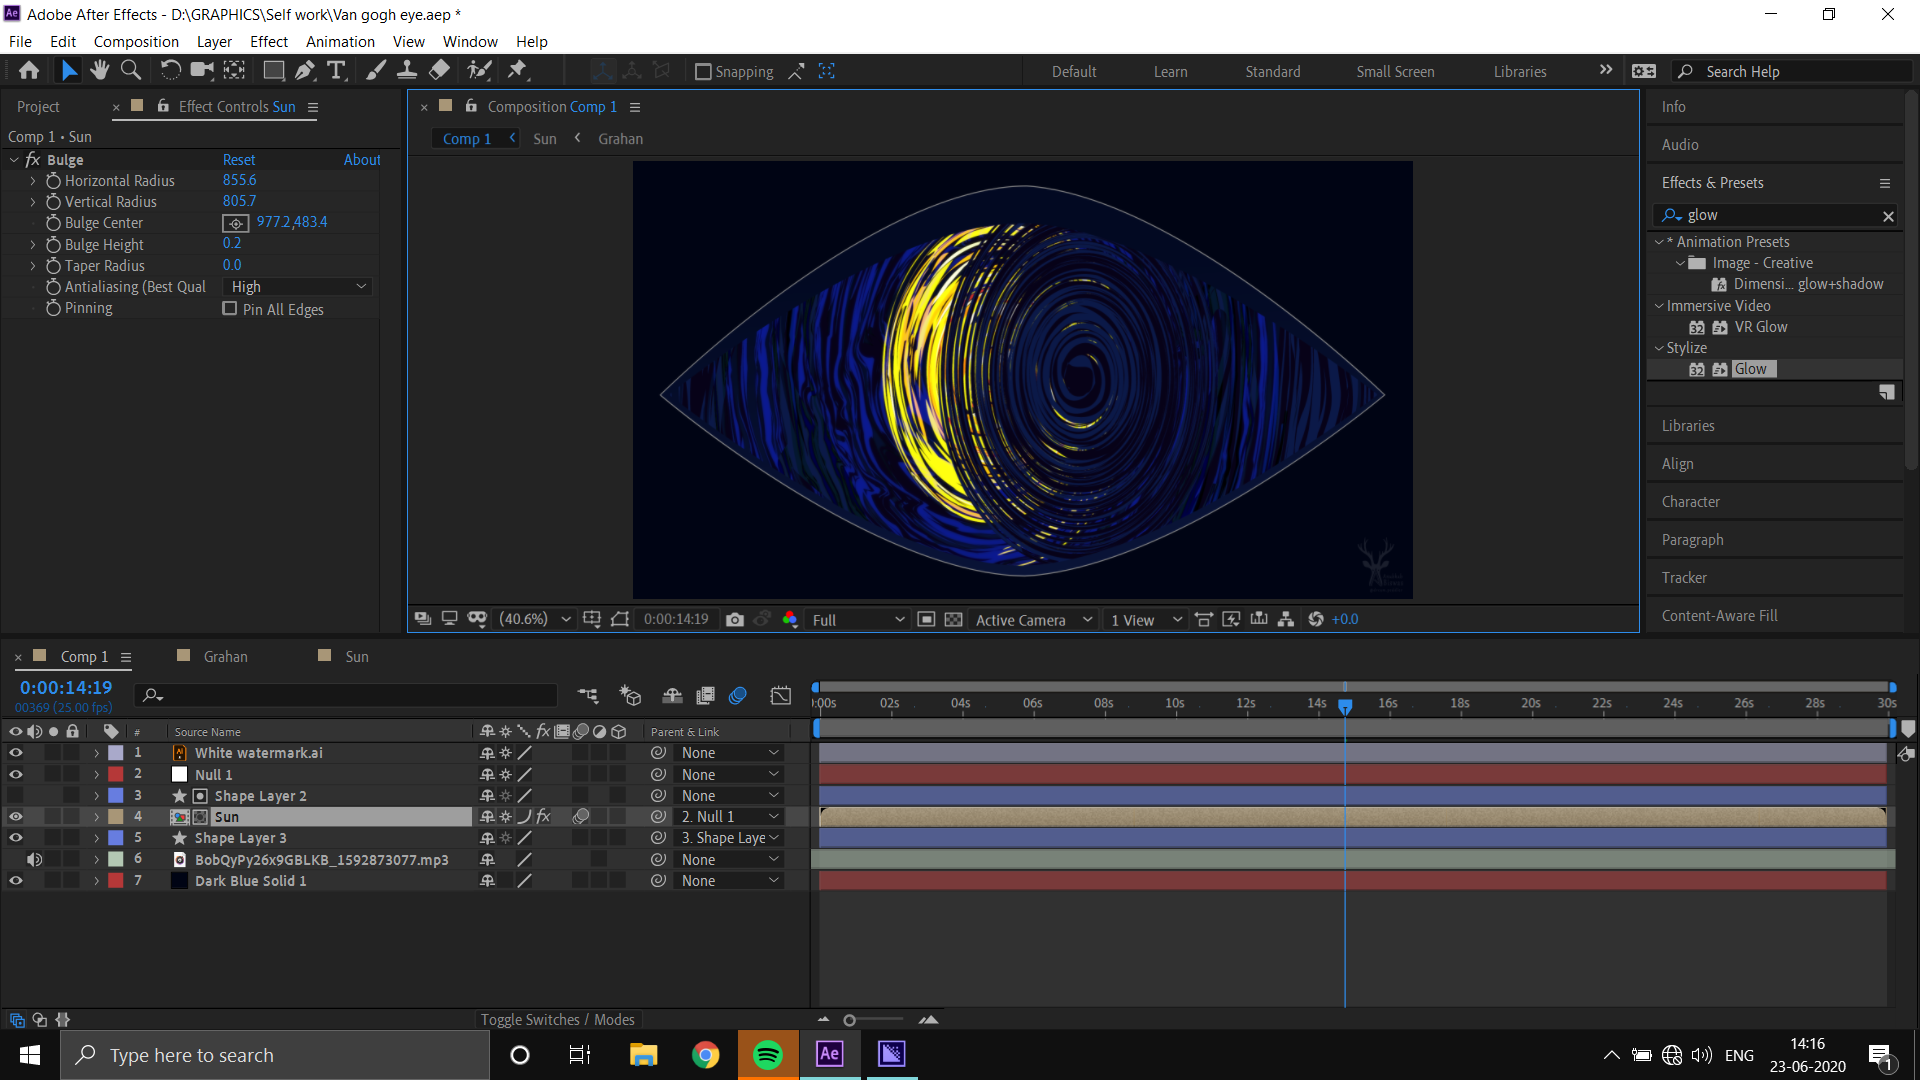
Task: Select the Rectangle shape tool
Action: pos(273,71)
